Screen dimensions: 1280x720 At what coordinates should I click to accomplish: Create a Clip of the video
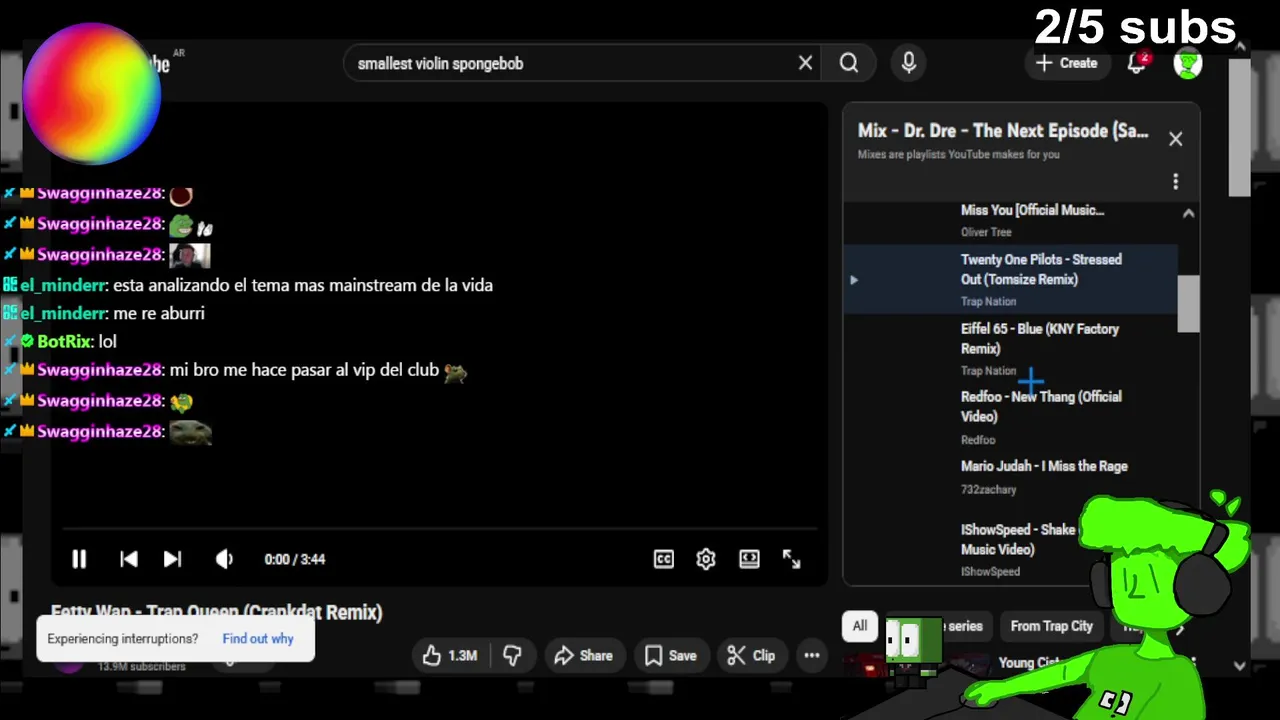click(x=751, y=656)
